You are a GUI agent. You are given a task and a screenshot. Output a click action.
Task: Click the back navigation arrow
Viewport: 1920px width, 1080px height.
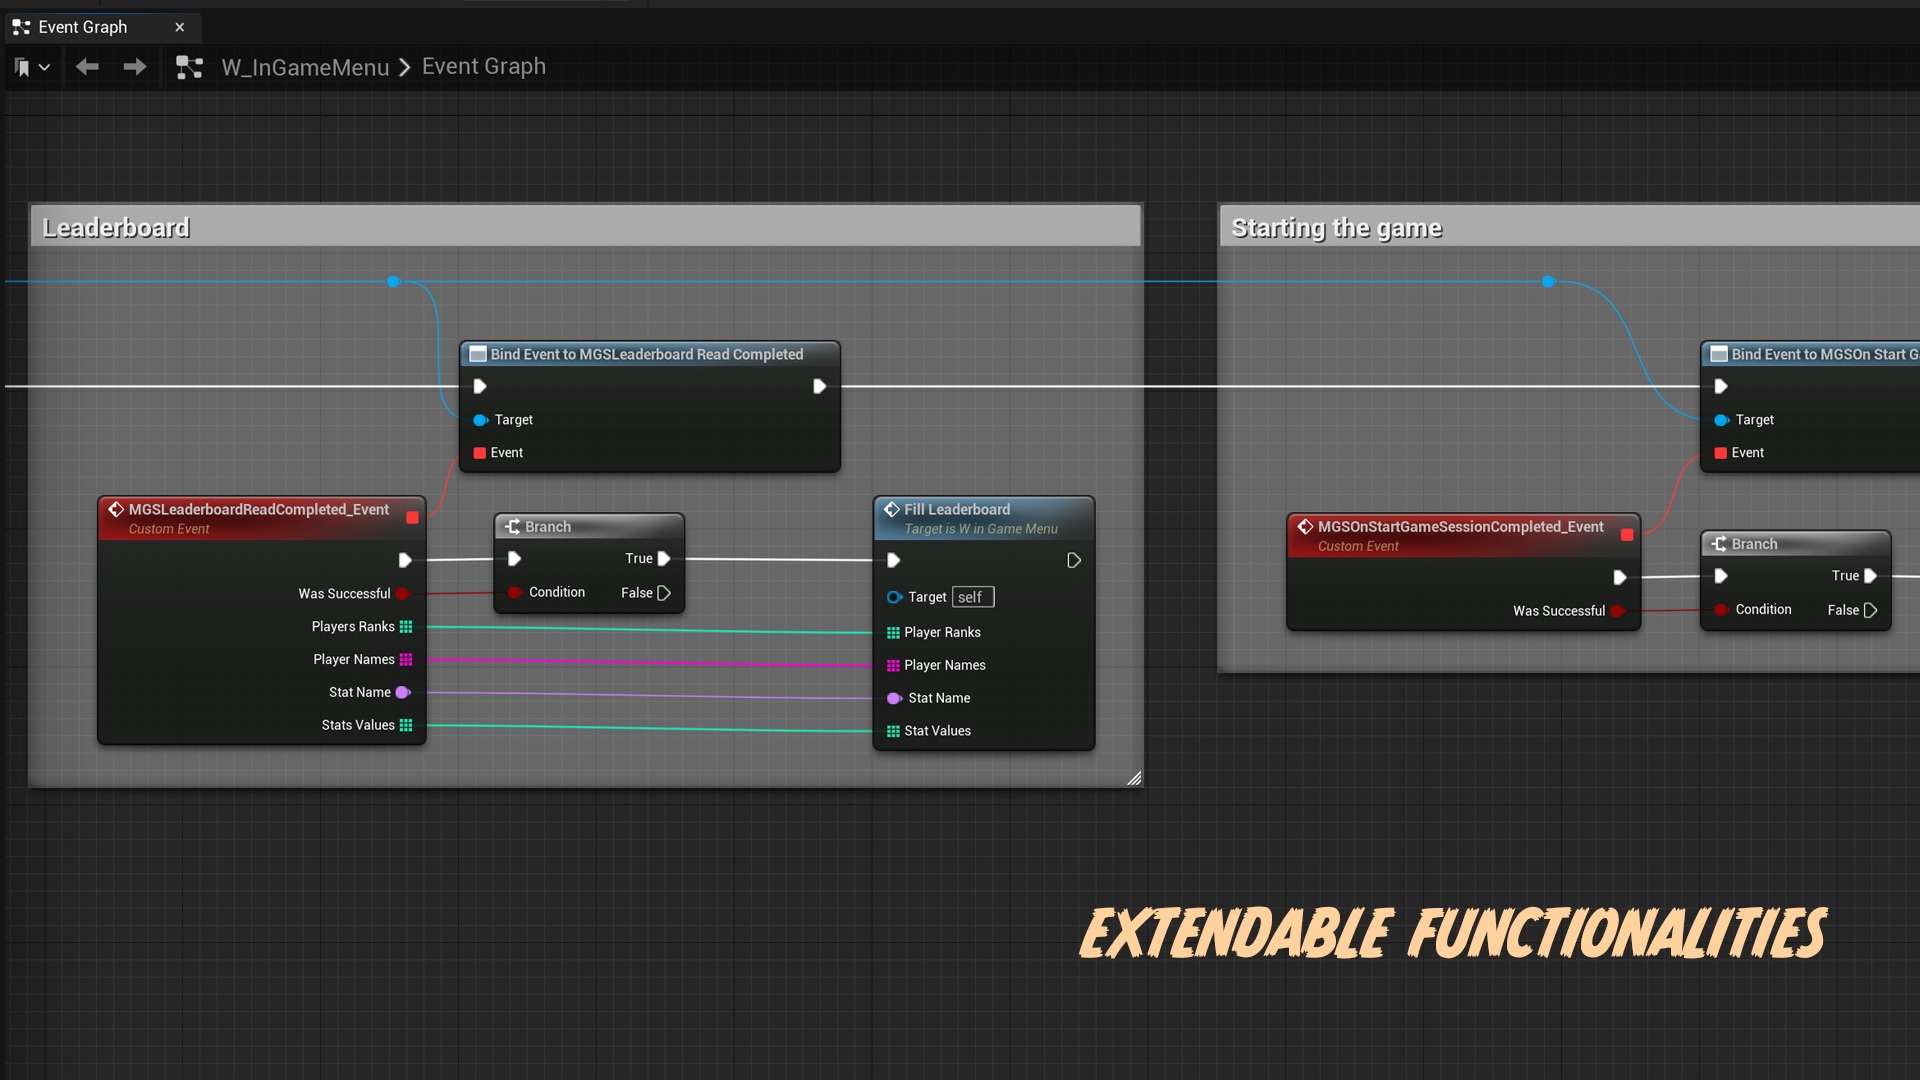tap(87, 66)
